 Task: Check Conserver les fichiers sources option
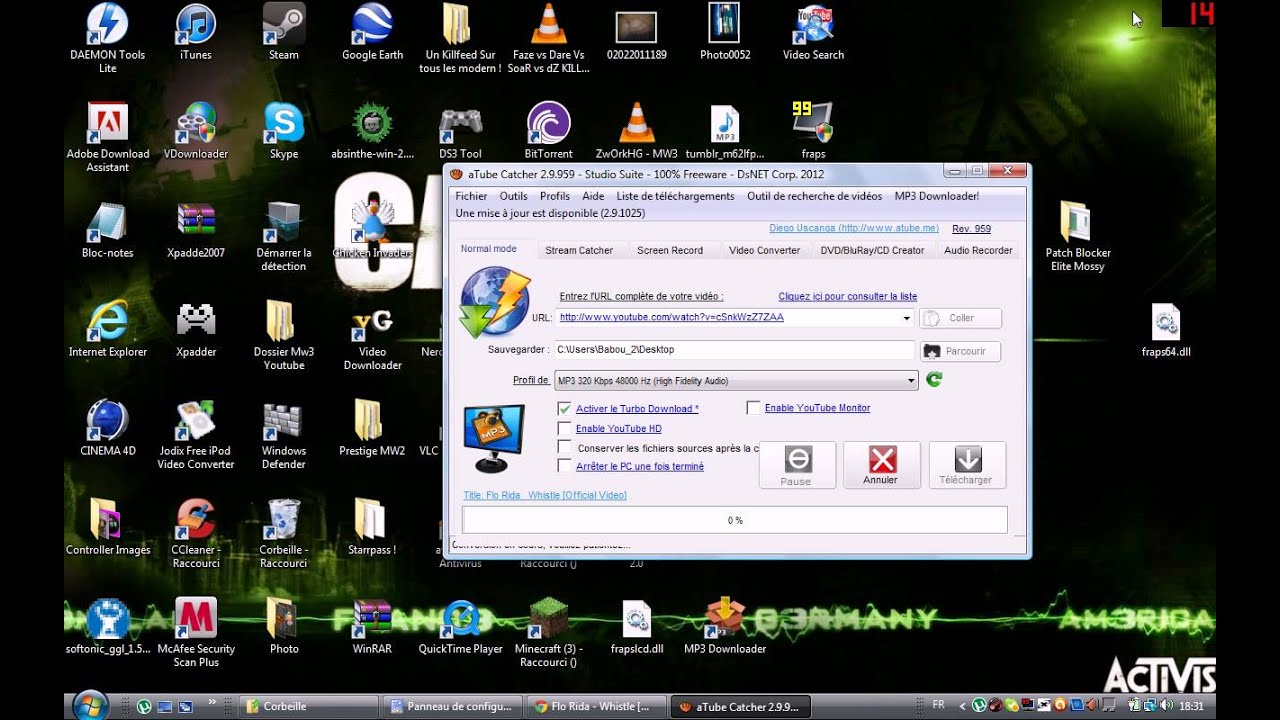(565, 447)
